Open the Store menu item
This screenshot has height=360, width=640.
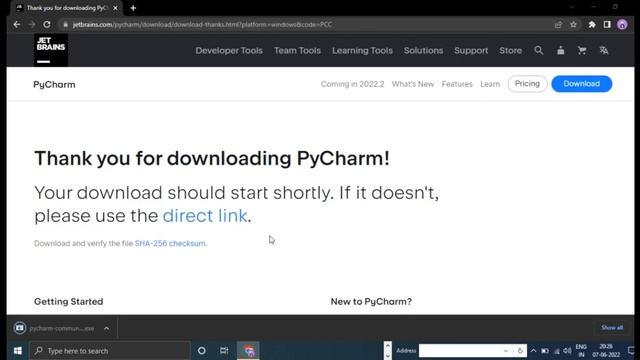click(510, 51)
